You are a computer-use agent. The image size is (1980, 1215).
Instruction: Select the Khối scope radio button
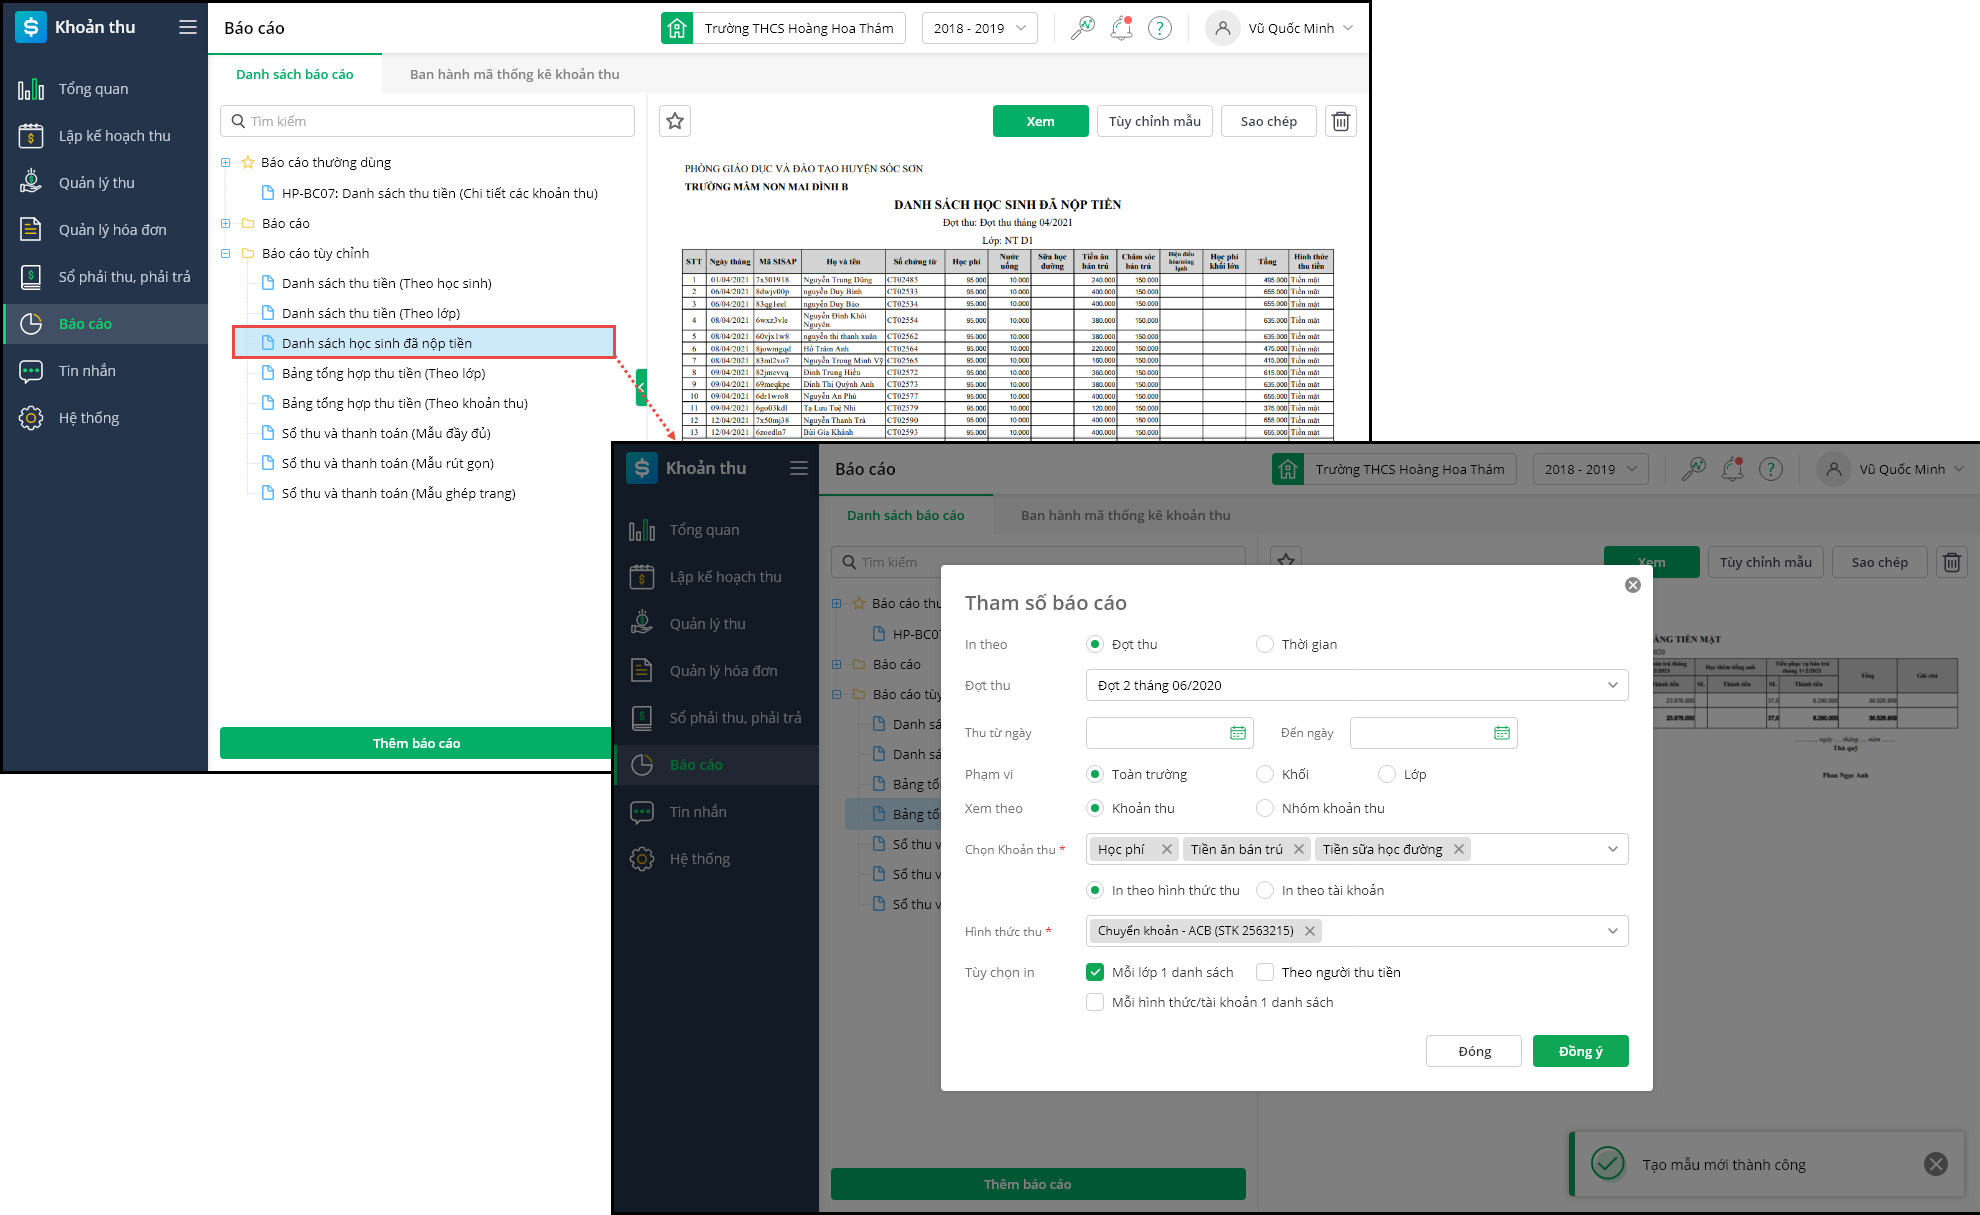1265,774
